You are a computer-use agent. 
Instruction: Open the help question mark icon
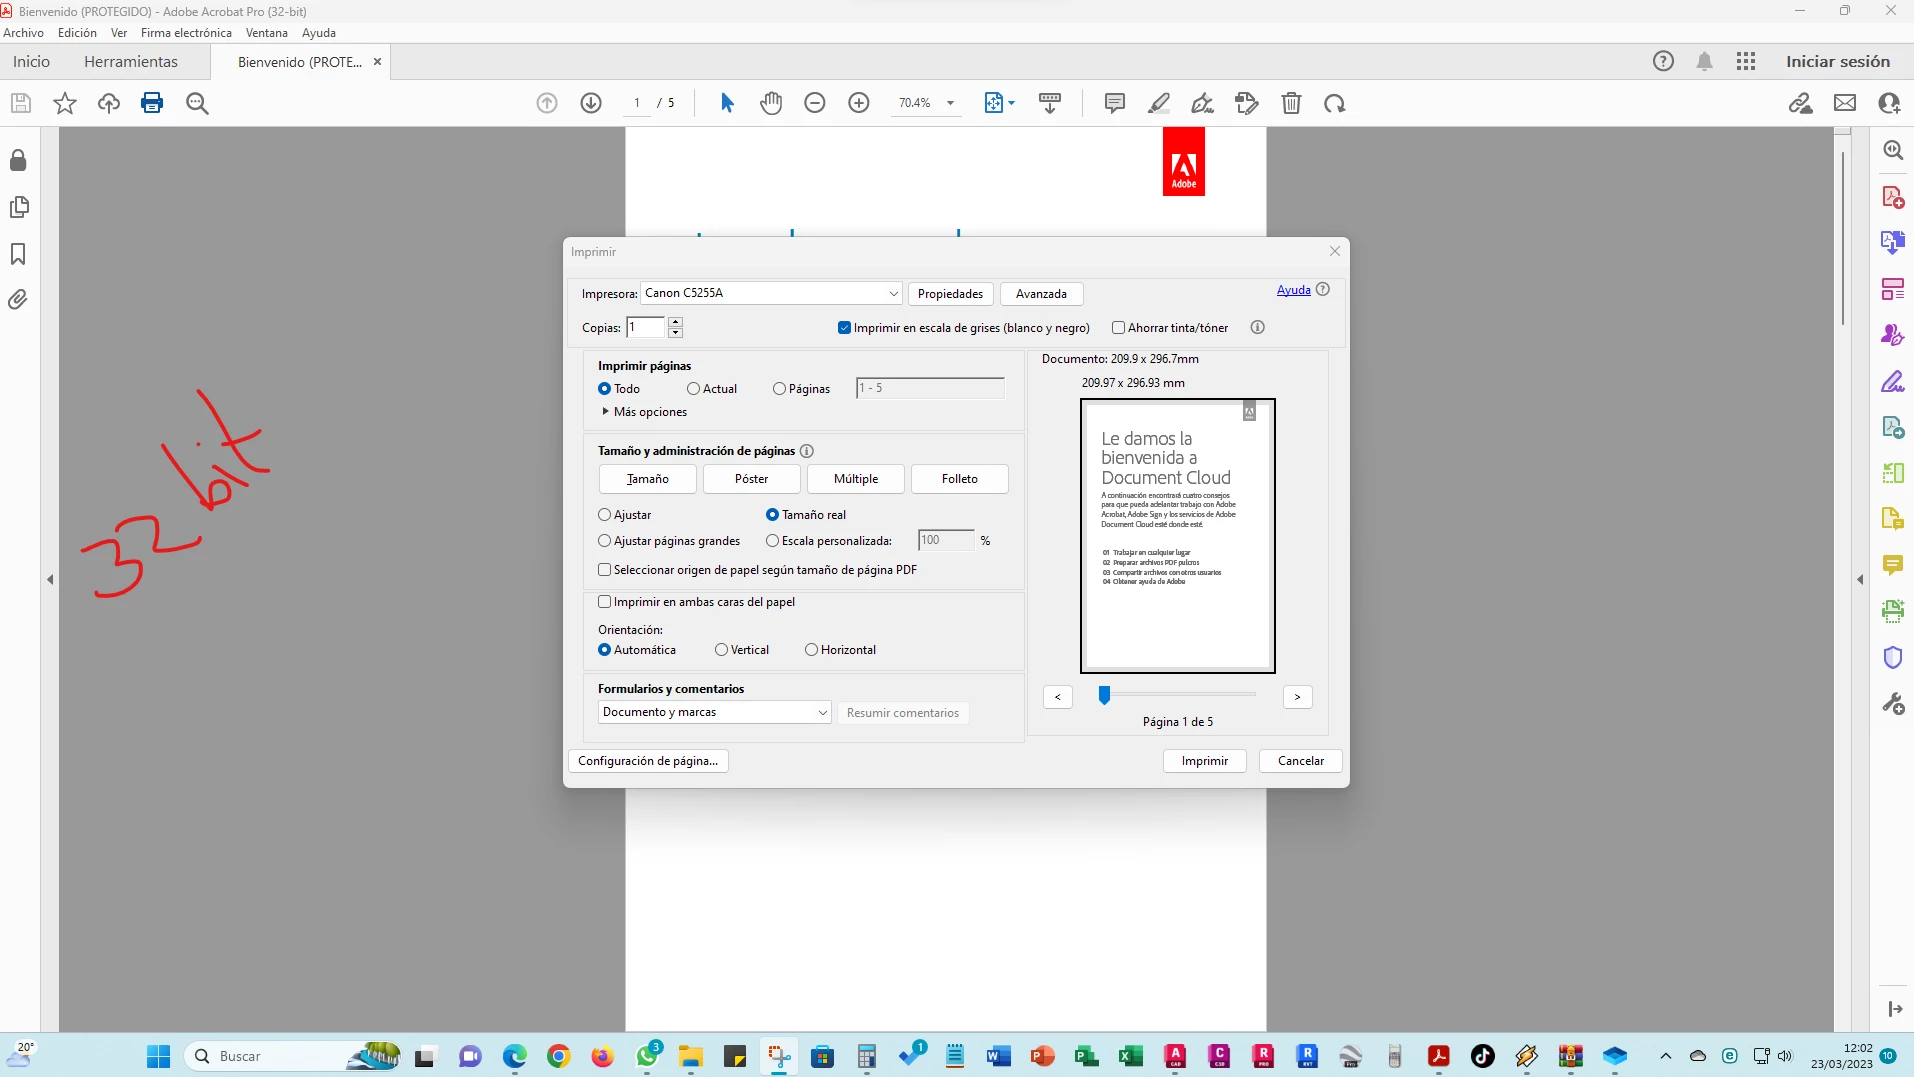click(x=1663, y=61)
